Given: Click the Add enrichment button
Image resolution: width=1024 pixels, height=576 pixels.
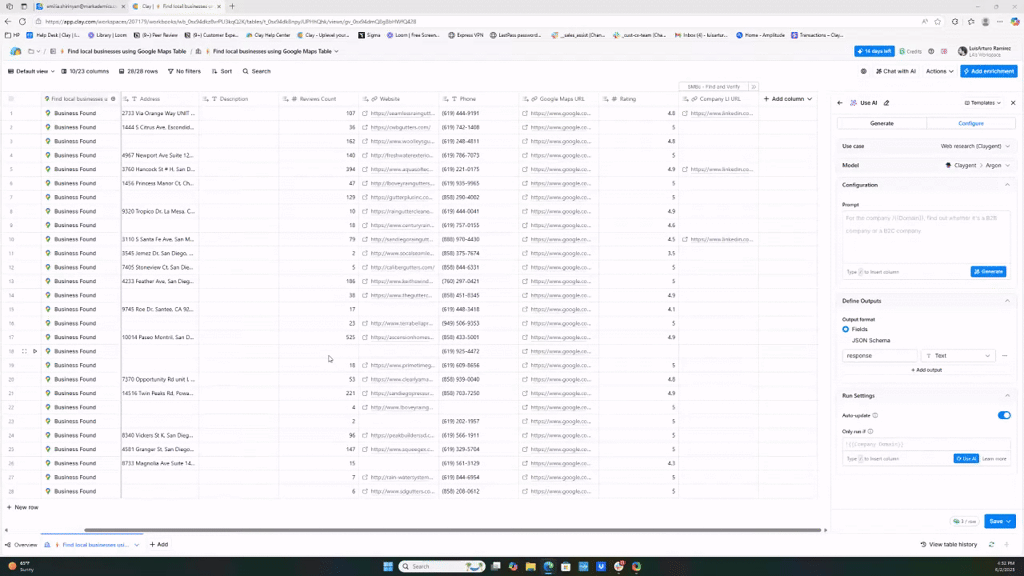Looking at the screenshot, I should click(988, 71).
